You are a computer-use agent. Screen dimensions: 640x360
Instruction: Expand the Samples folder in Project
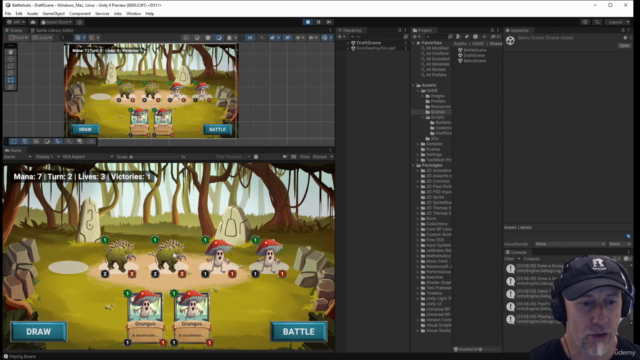click(x=418, y=144)
